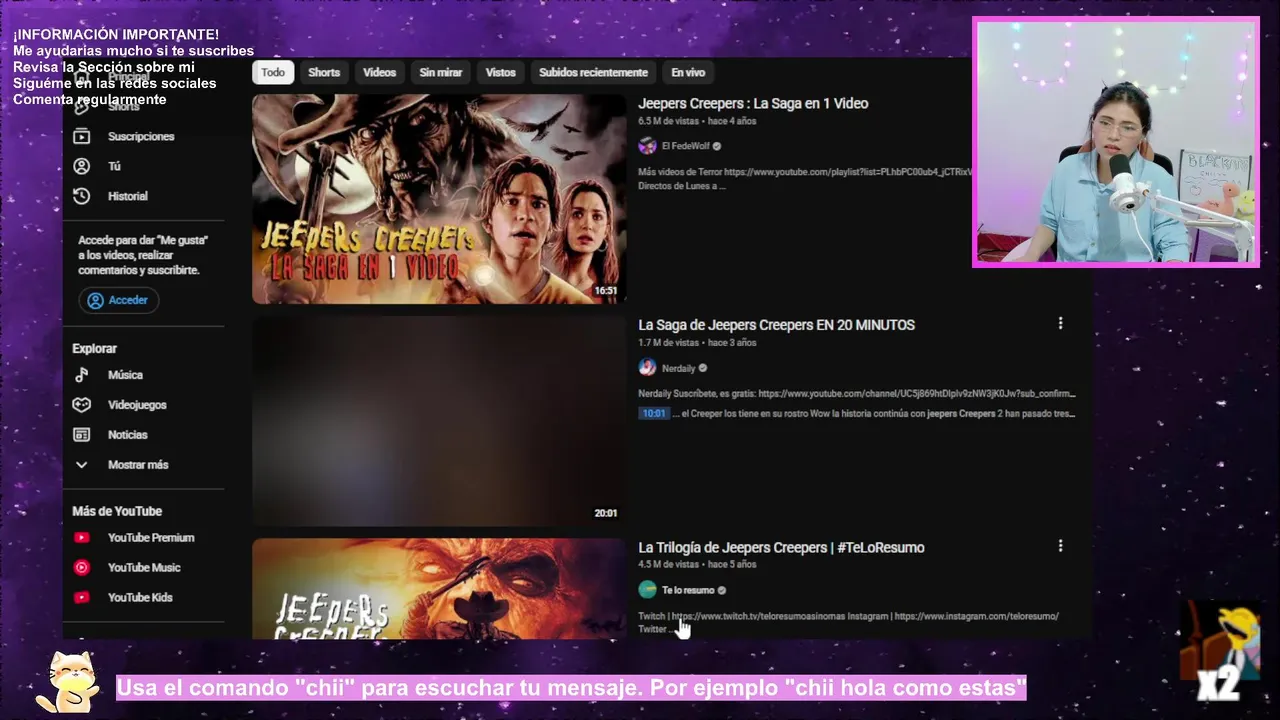
Task: Click the El FedeWolf channel name
Action: pyautogui.click(x=685, y=146)
